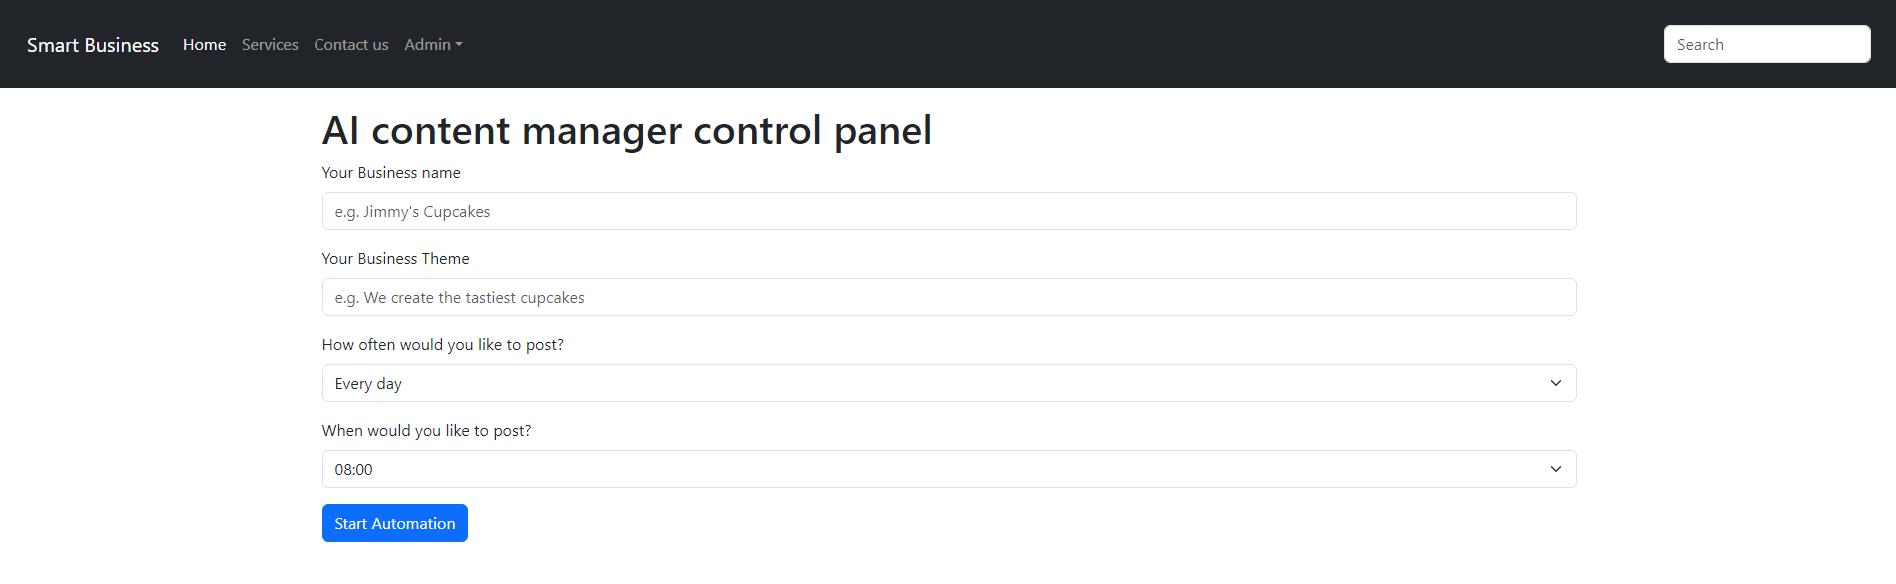The image size is (1896, 584).
Task: Navigate to Contact us
Action: pos(350,44)
